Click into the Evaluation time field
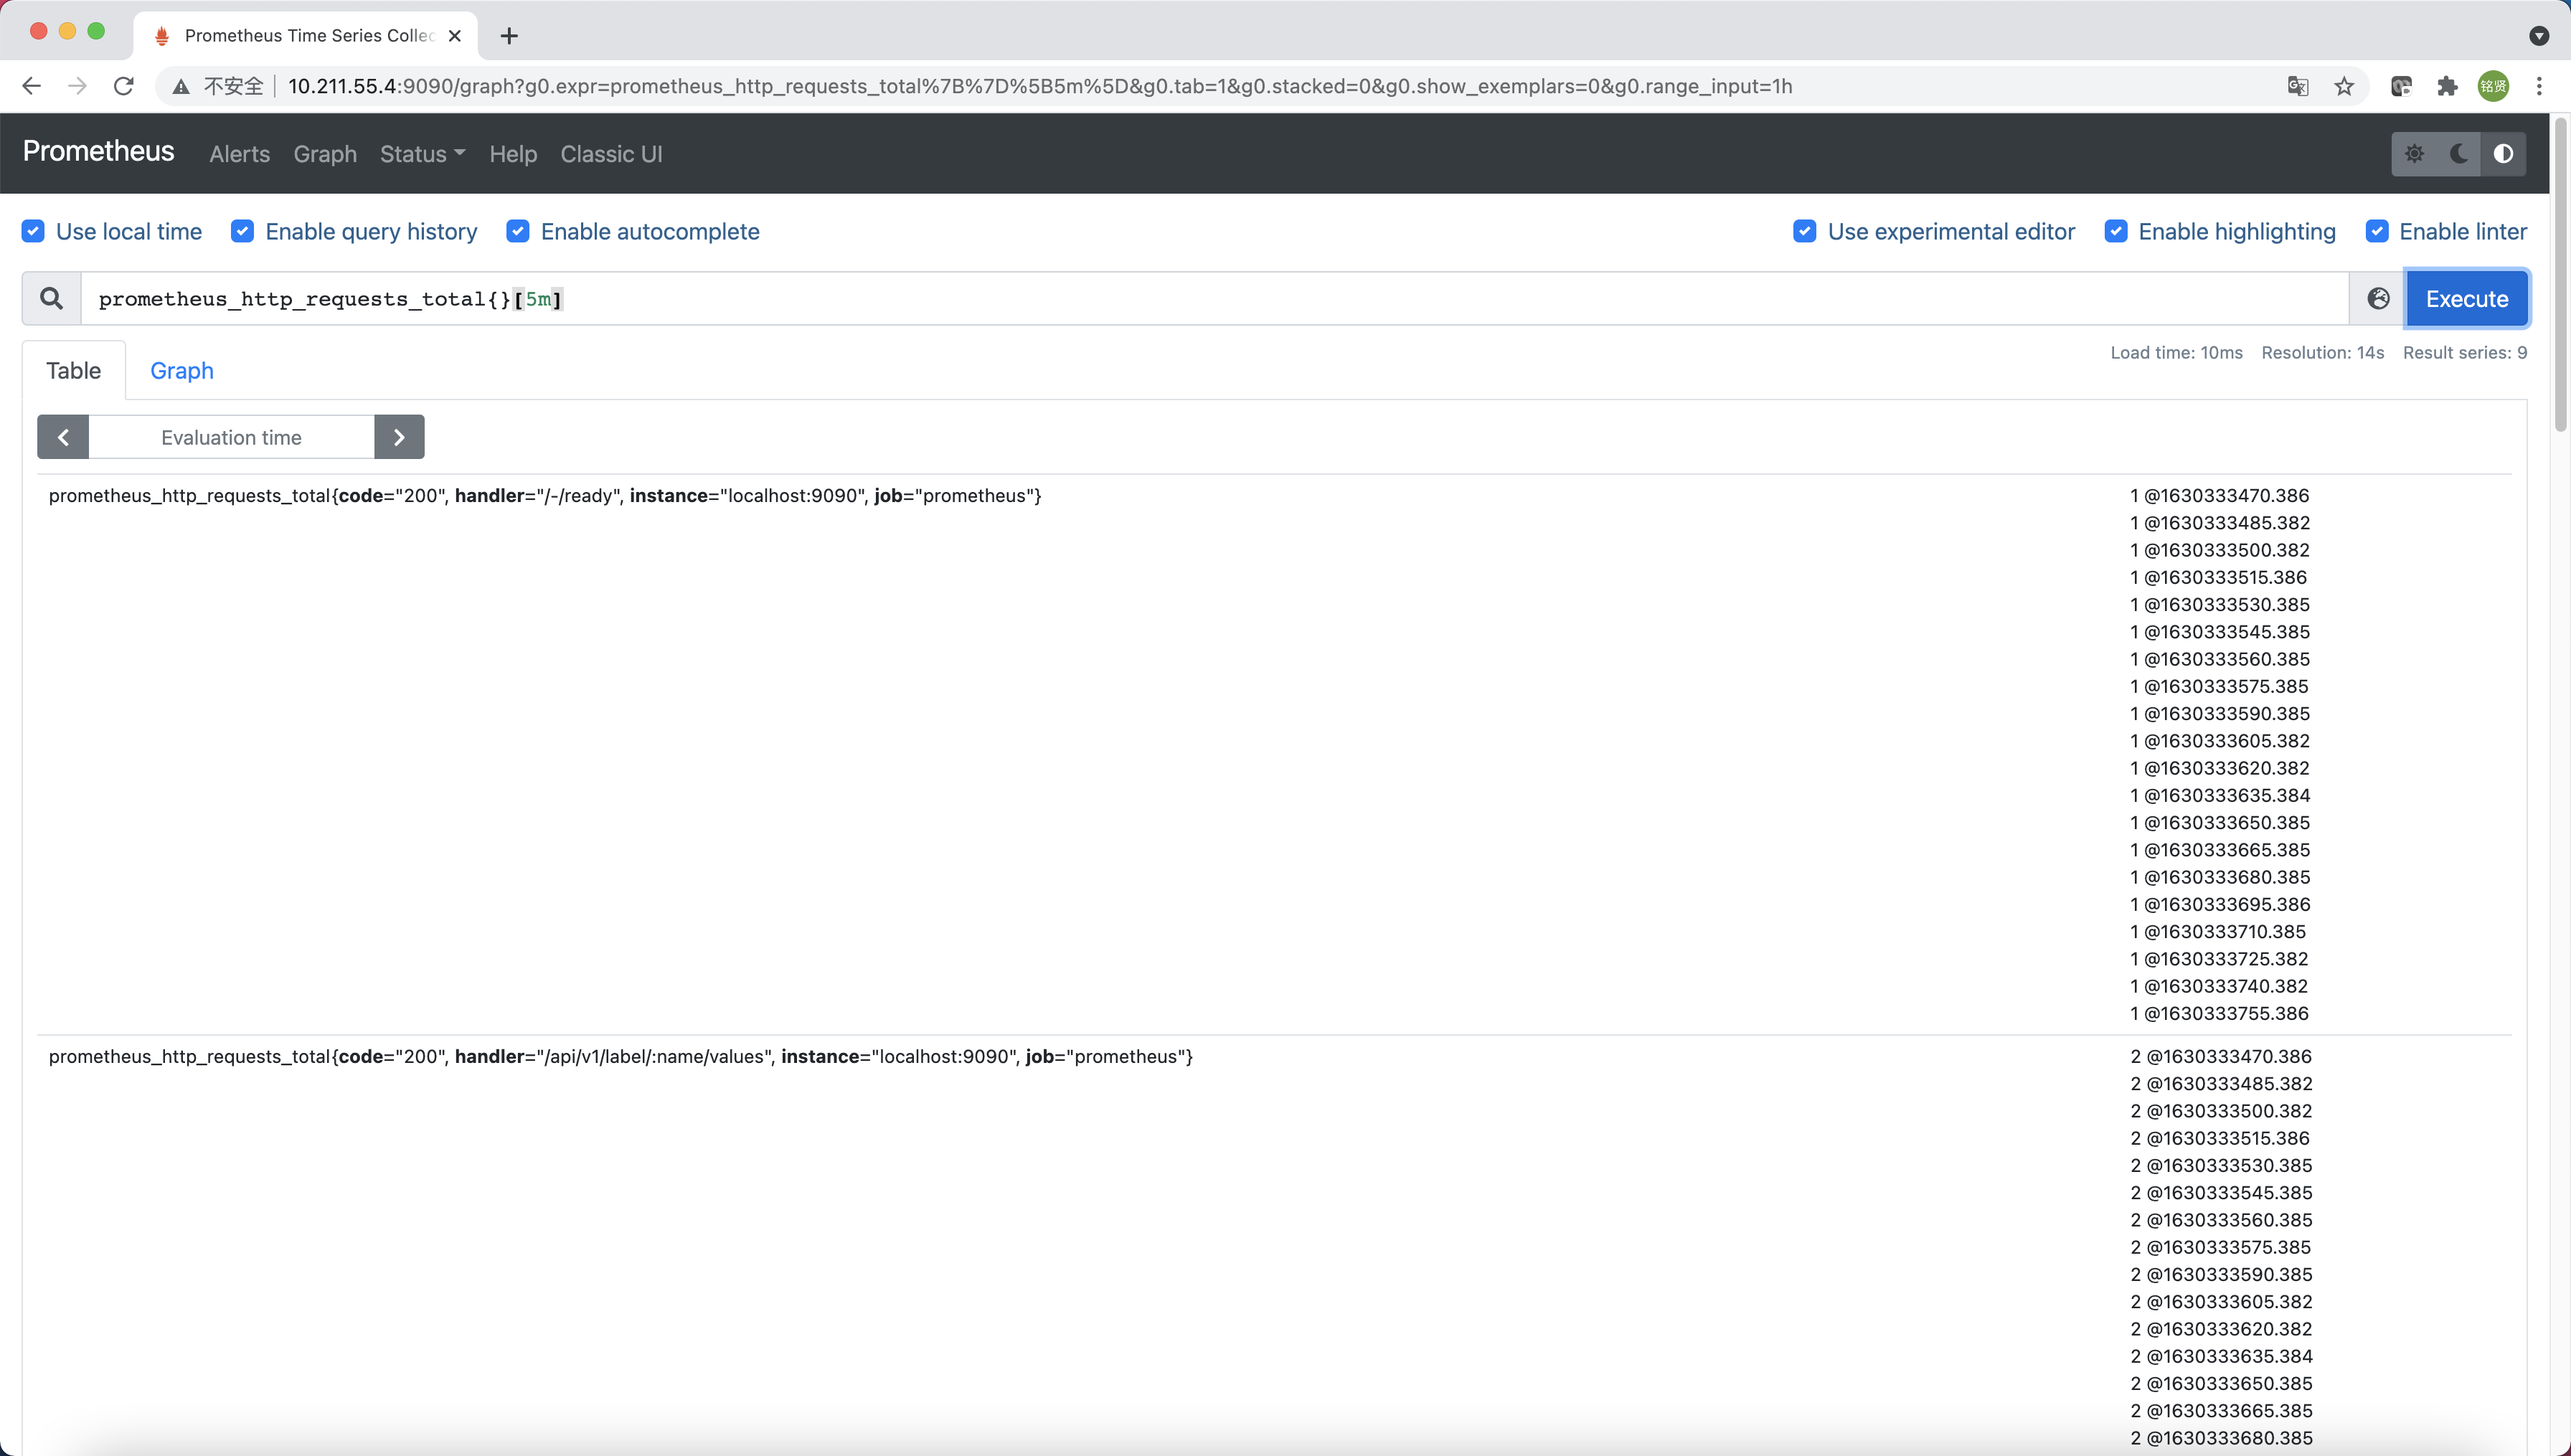2571x1456 pixels. tap(231, 437)
